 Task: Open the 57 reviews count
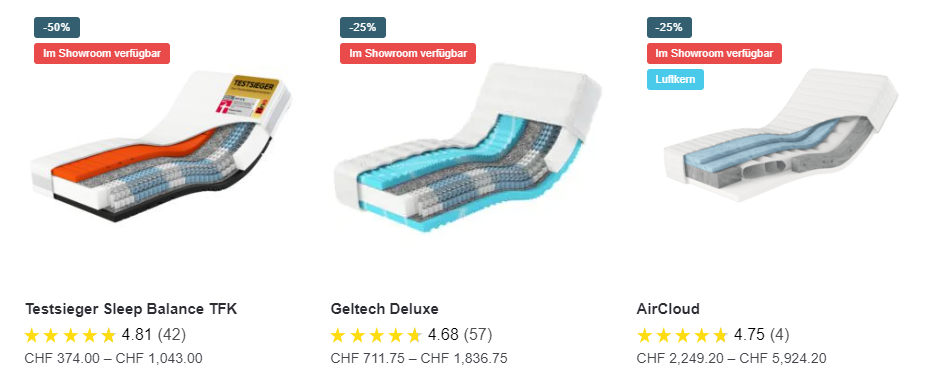(477, 335)
